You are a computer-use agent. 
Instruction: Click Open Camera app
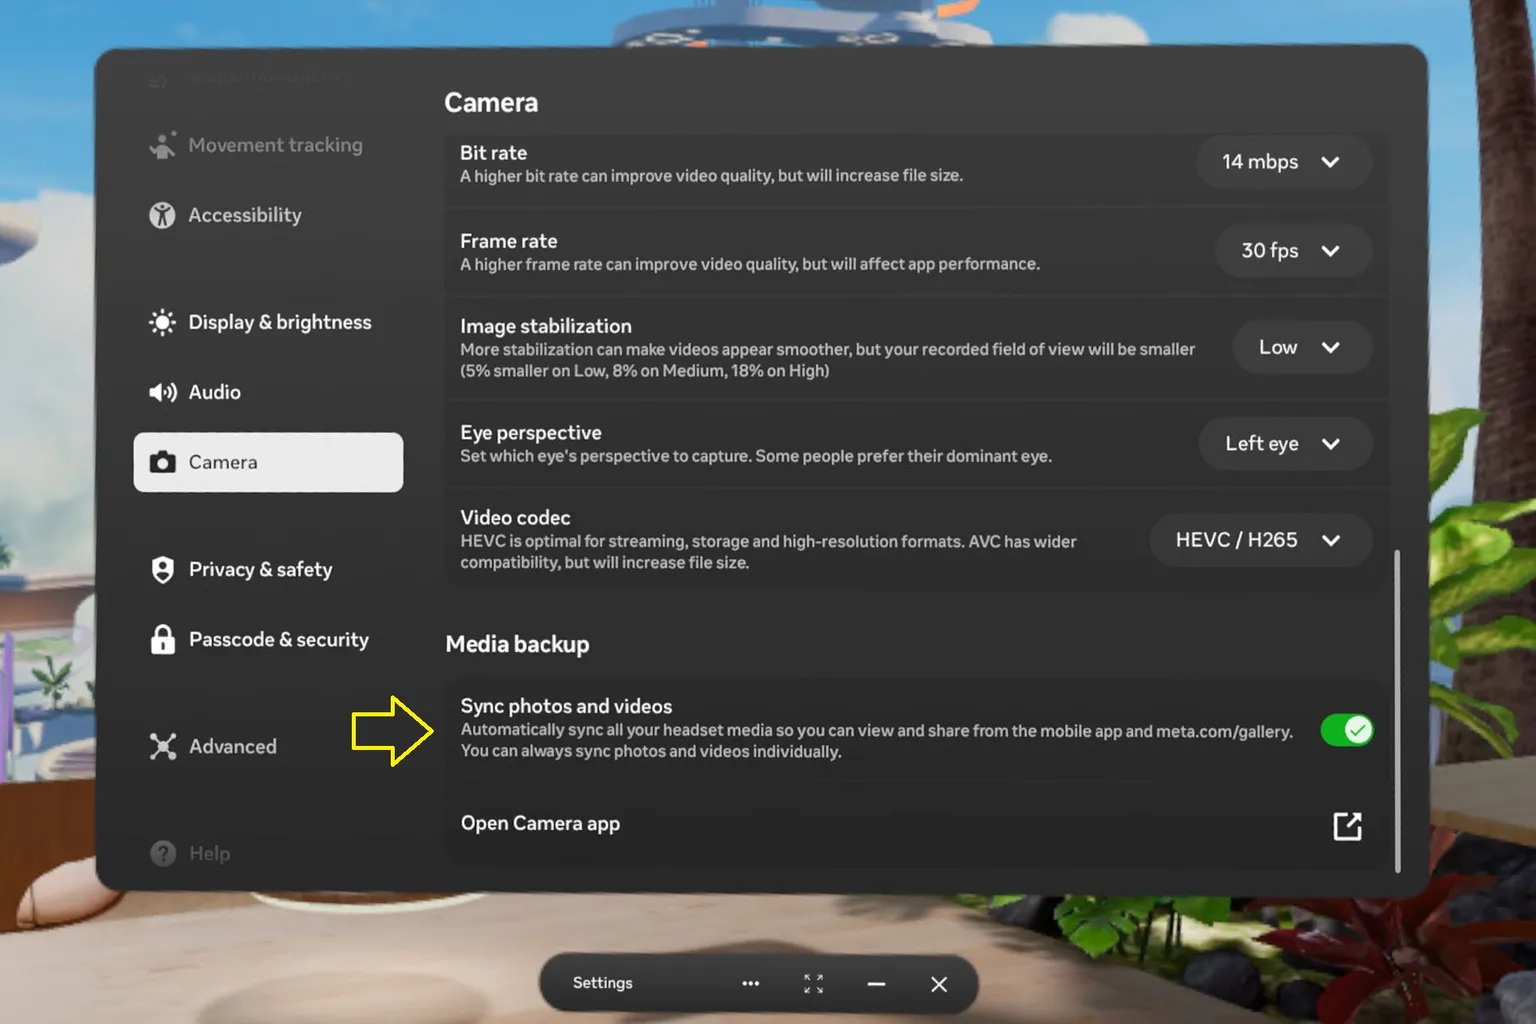(916, 825)
